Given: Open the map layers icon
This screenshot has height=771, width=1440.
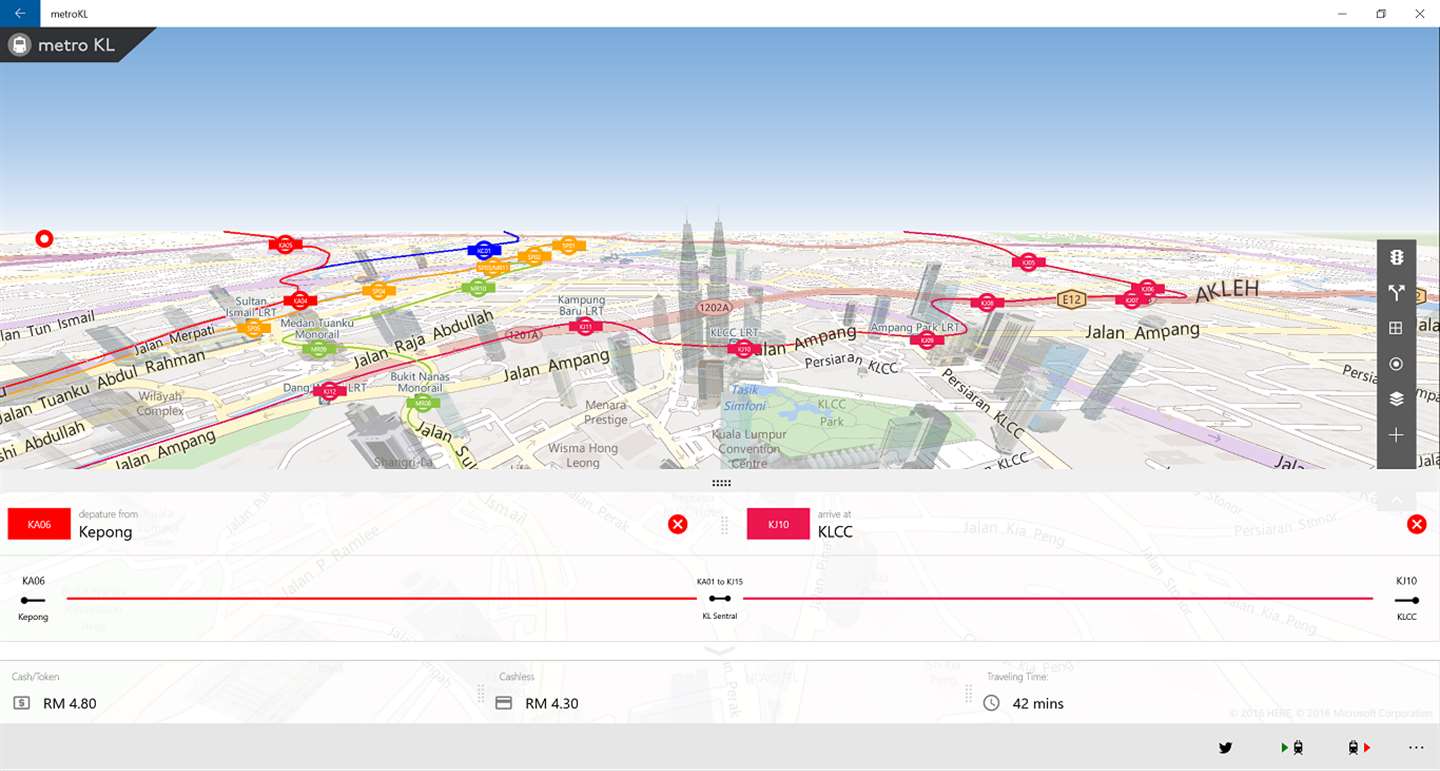Looking at the screenshot, I should 1396,399.
